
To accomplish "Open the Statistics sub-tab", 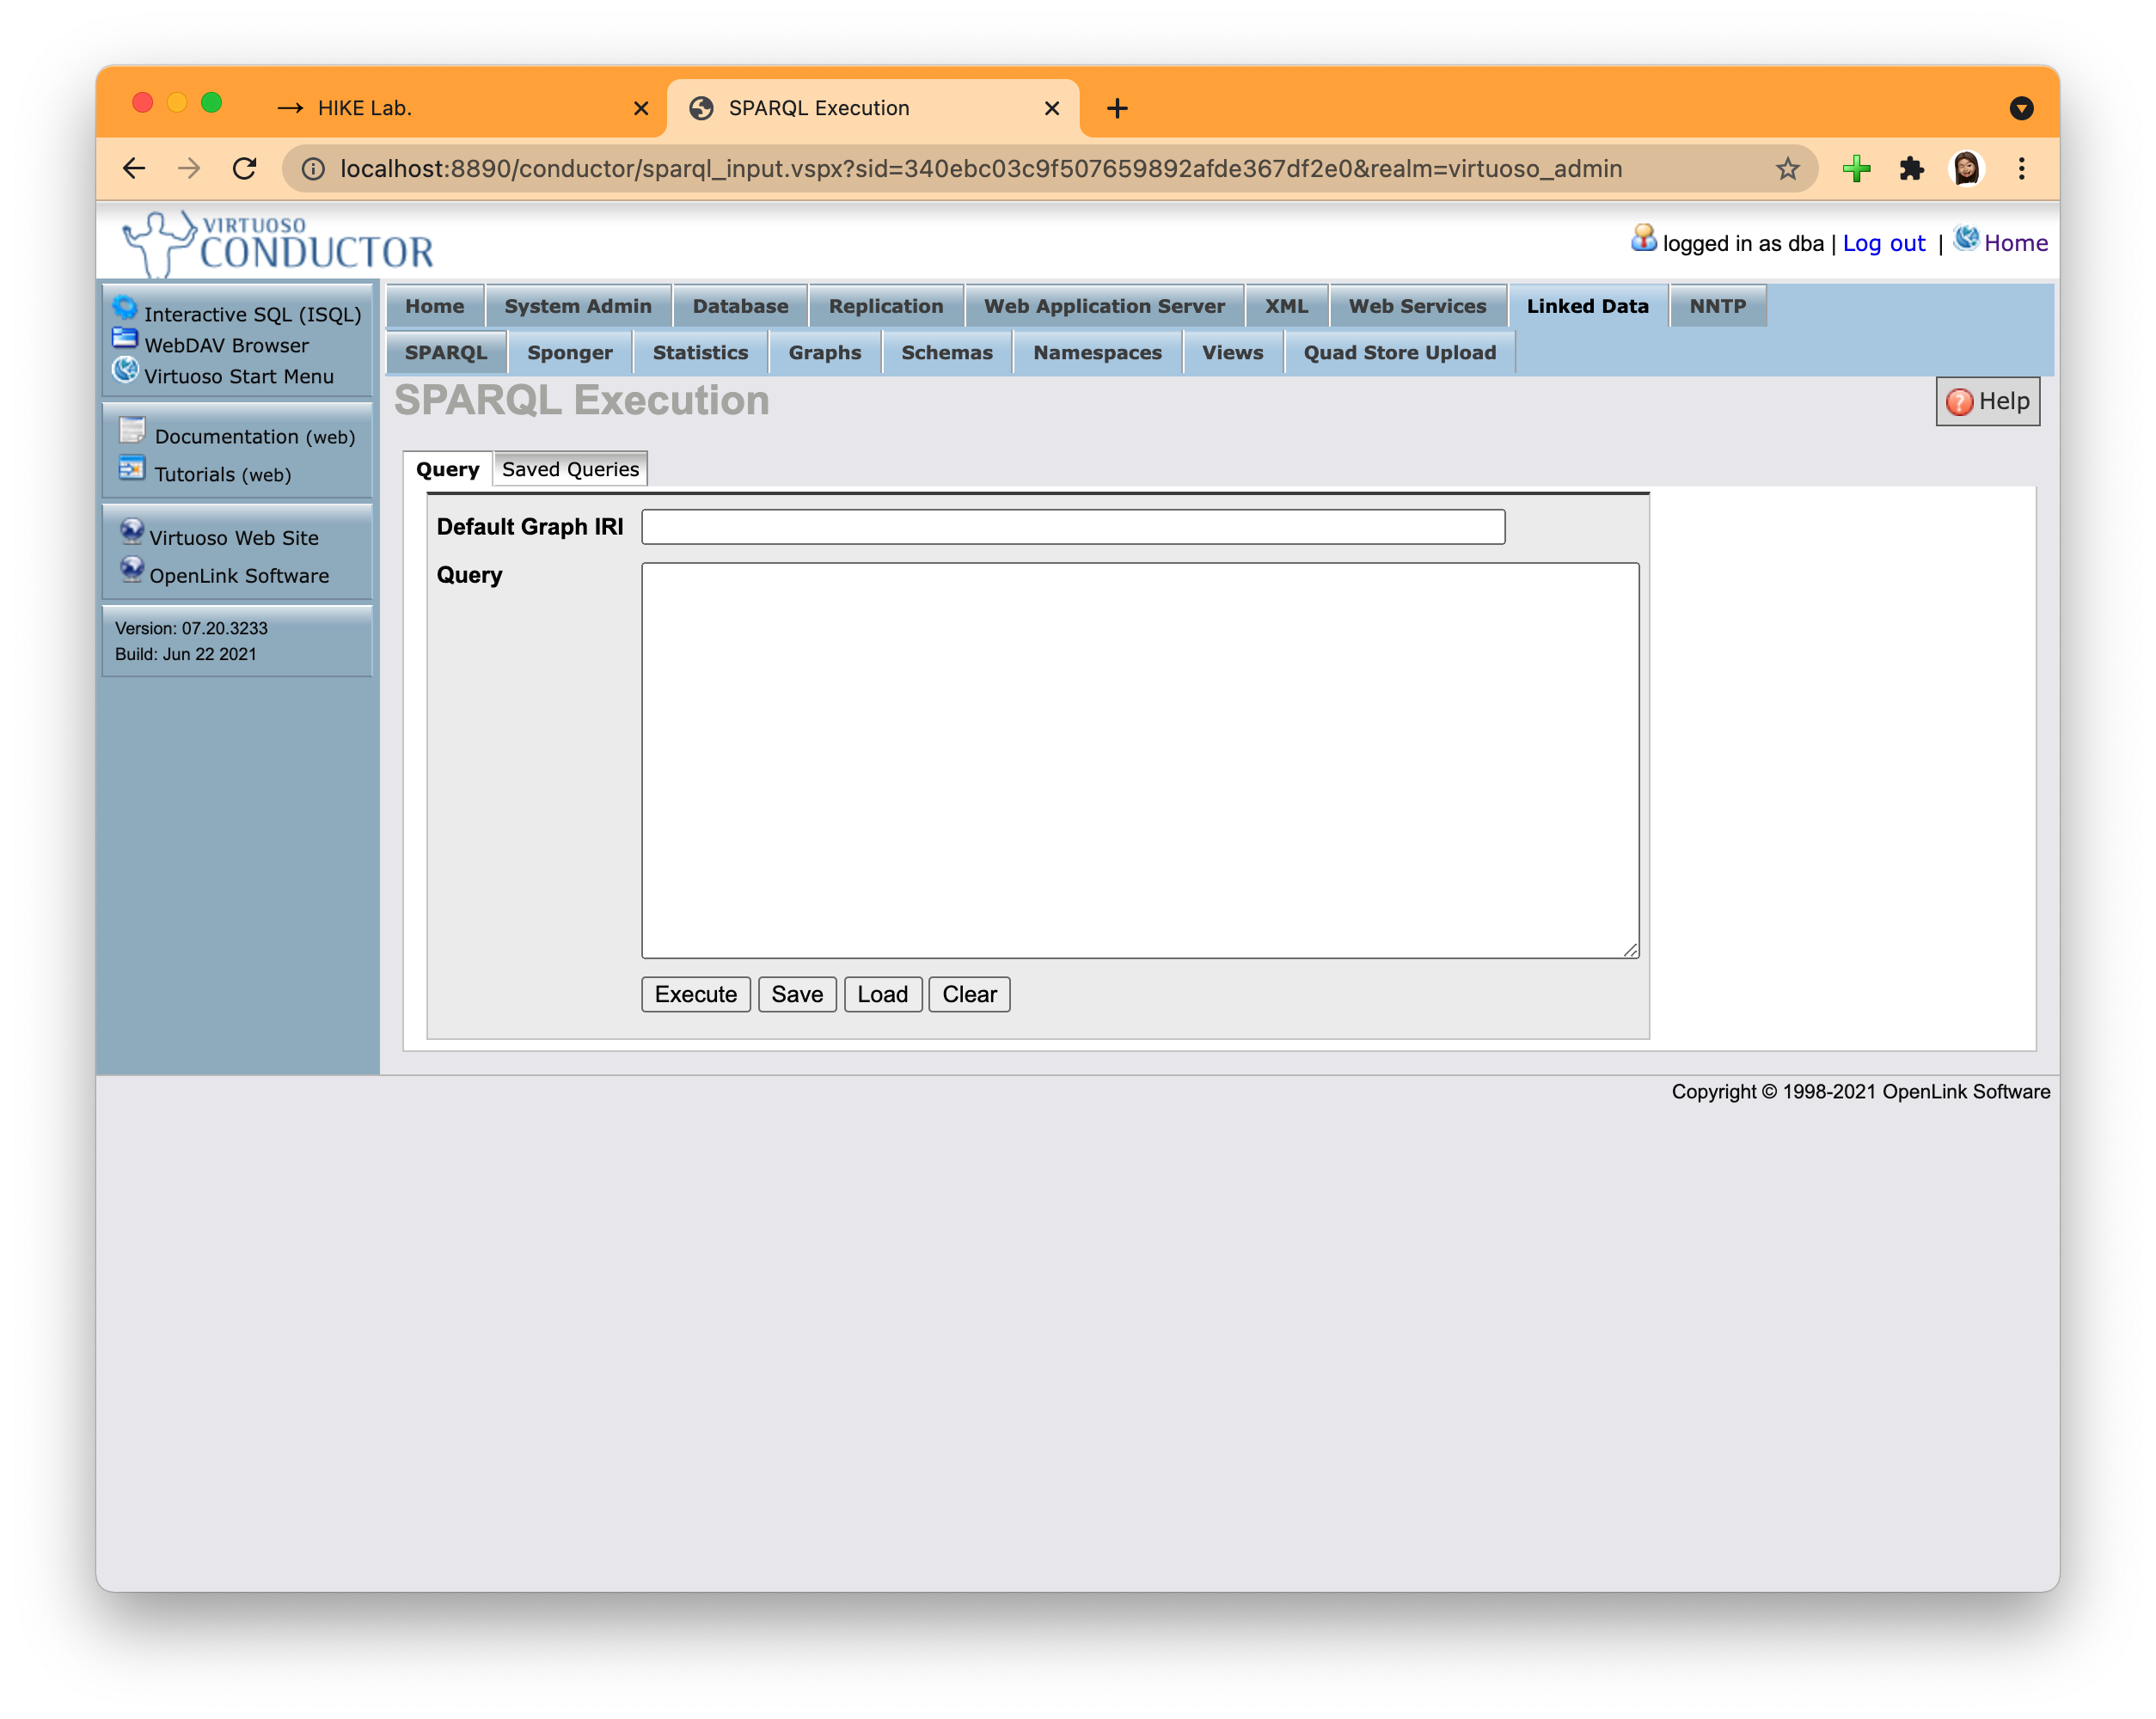I will coord(700,352).
